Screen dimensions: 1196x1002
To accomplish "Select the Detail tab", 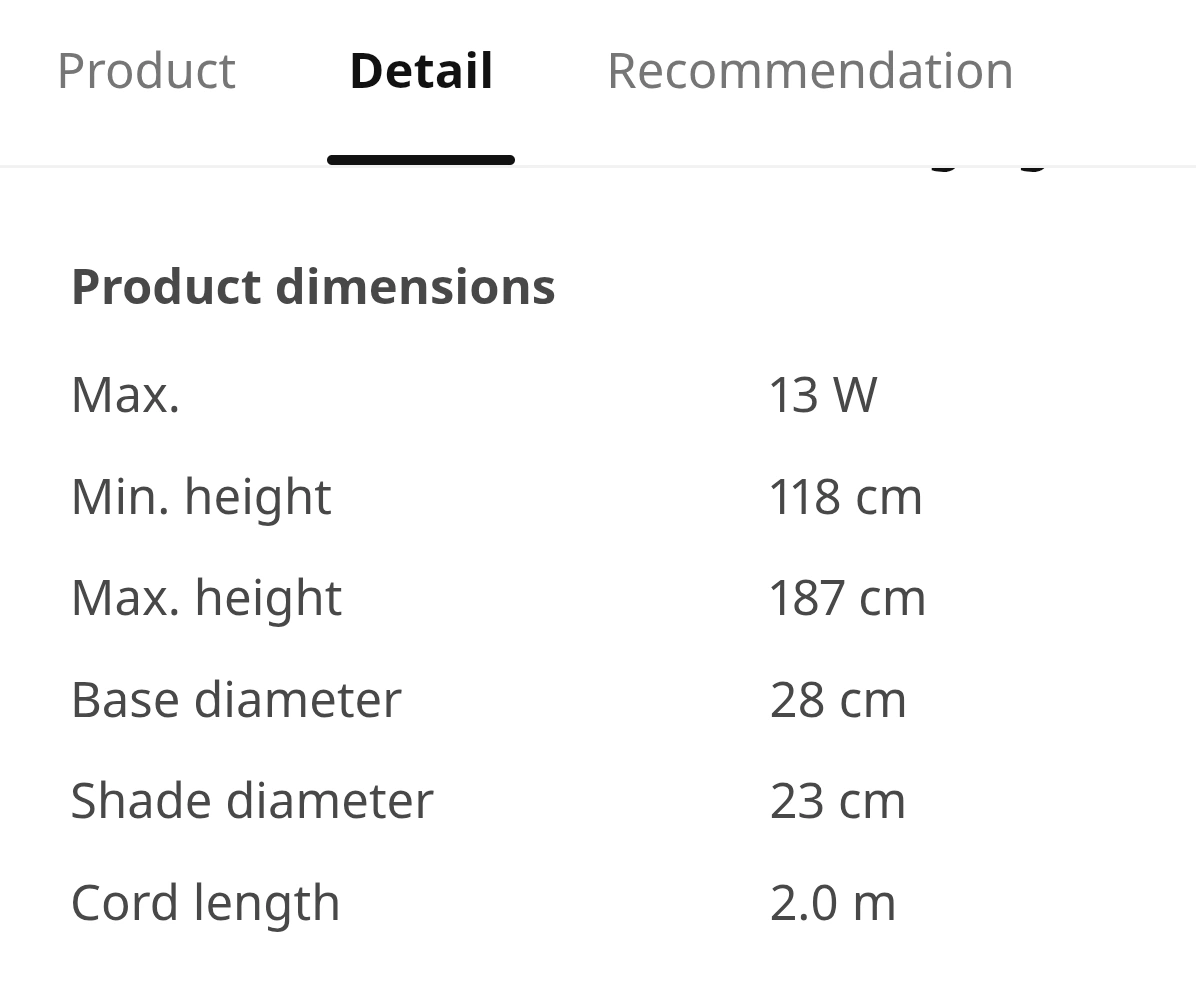I will point(421,71).
